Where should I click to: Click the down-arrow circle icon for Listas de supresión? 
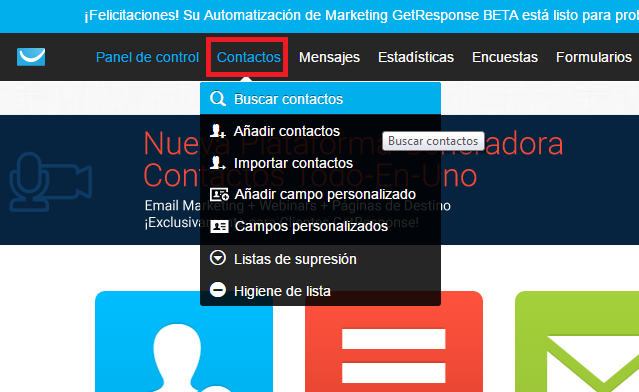coord(218,258)
